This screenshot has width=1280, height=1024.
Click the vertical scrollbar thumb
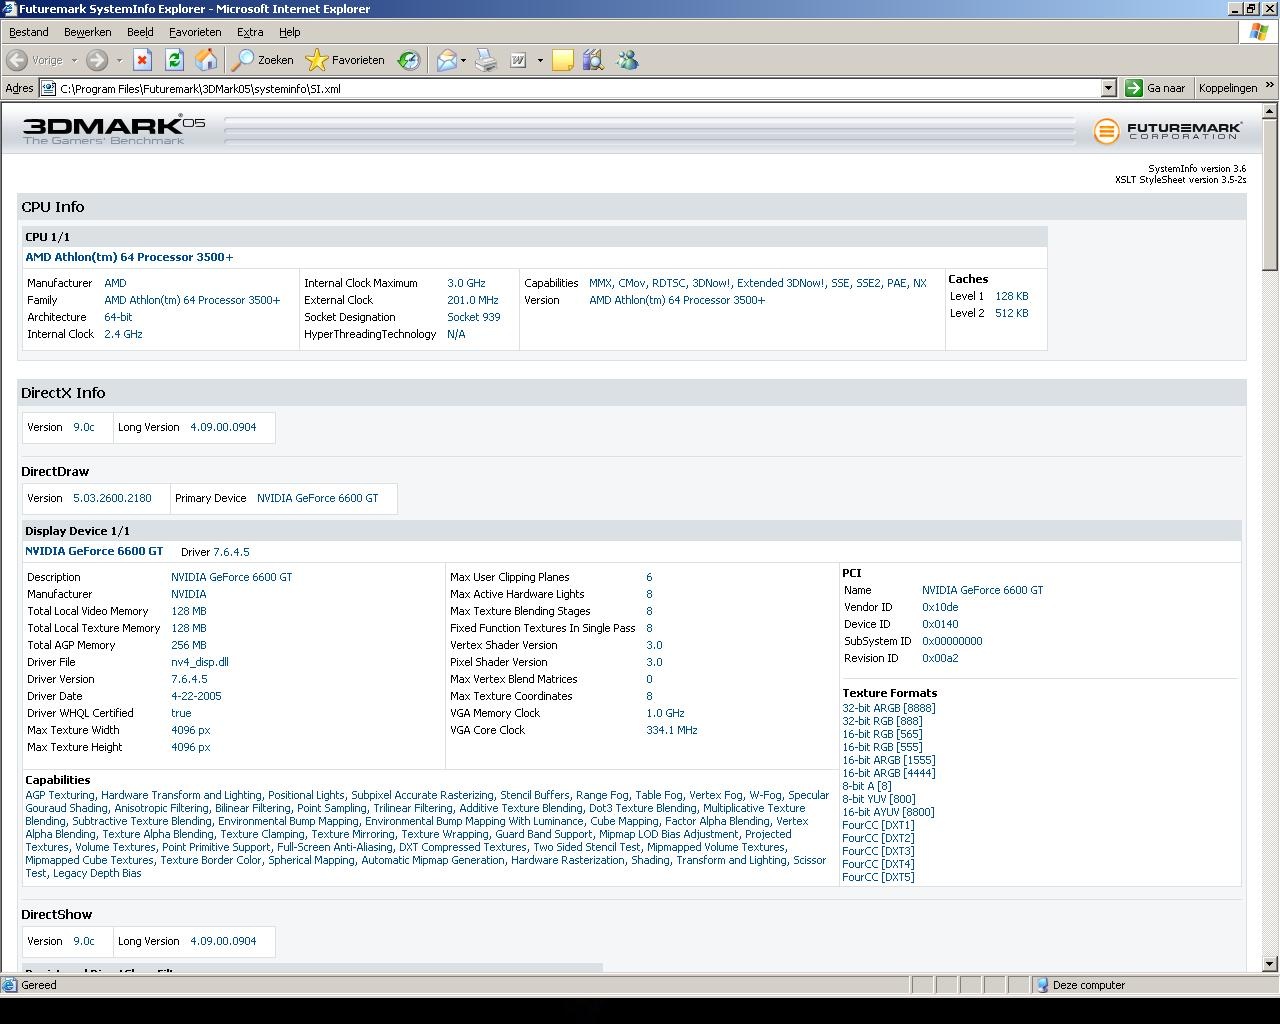[x=1270, y=194]
